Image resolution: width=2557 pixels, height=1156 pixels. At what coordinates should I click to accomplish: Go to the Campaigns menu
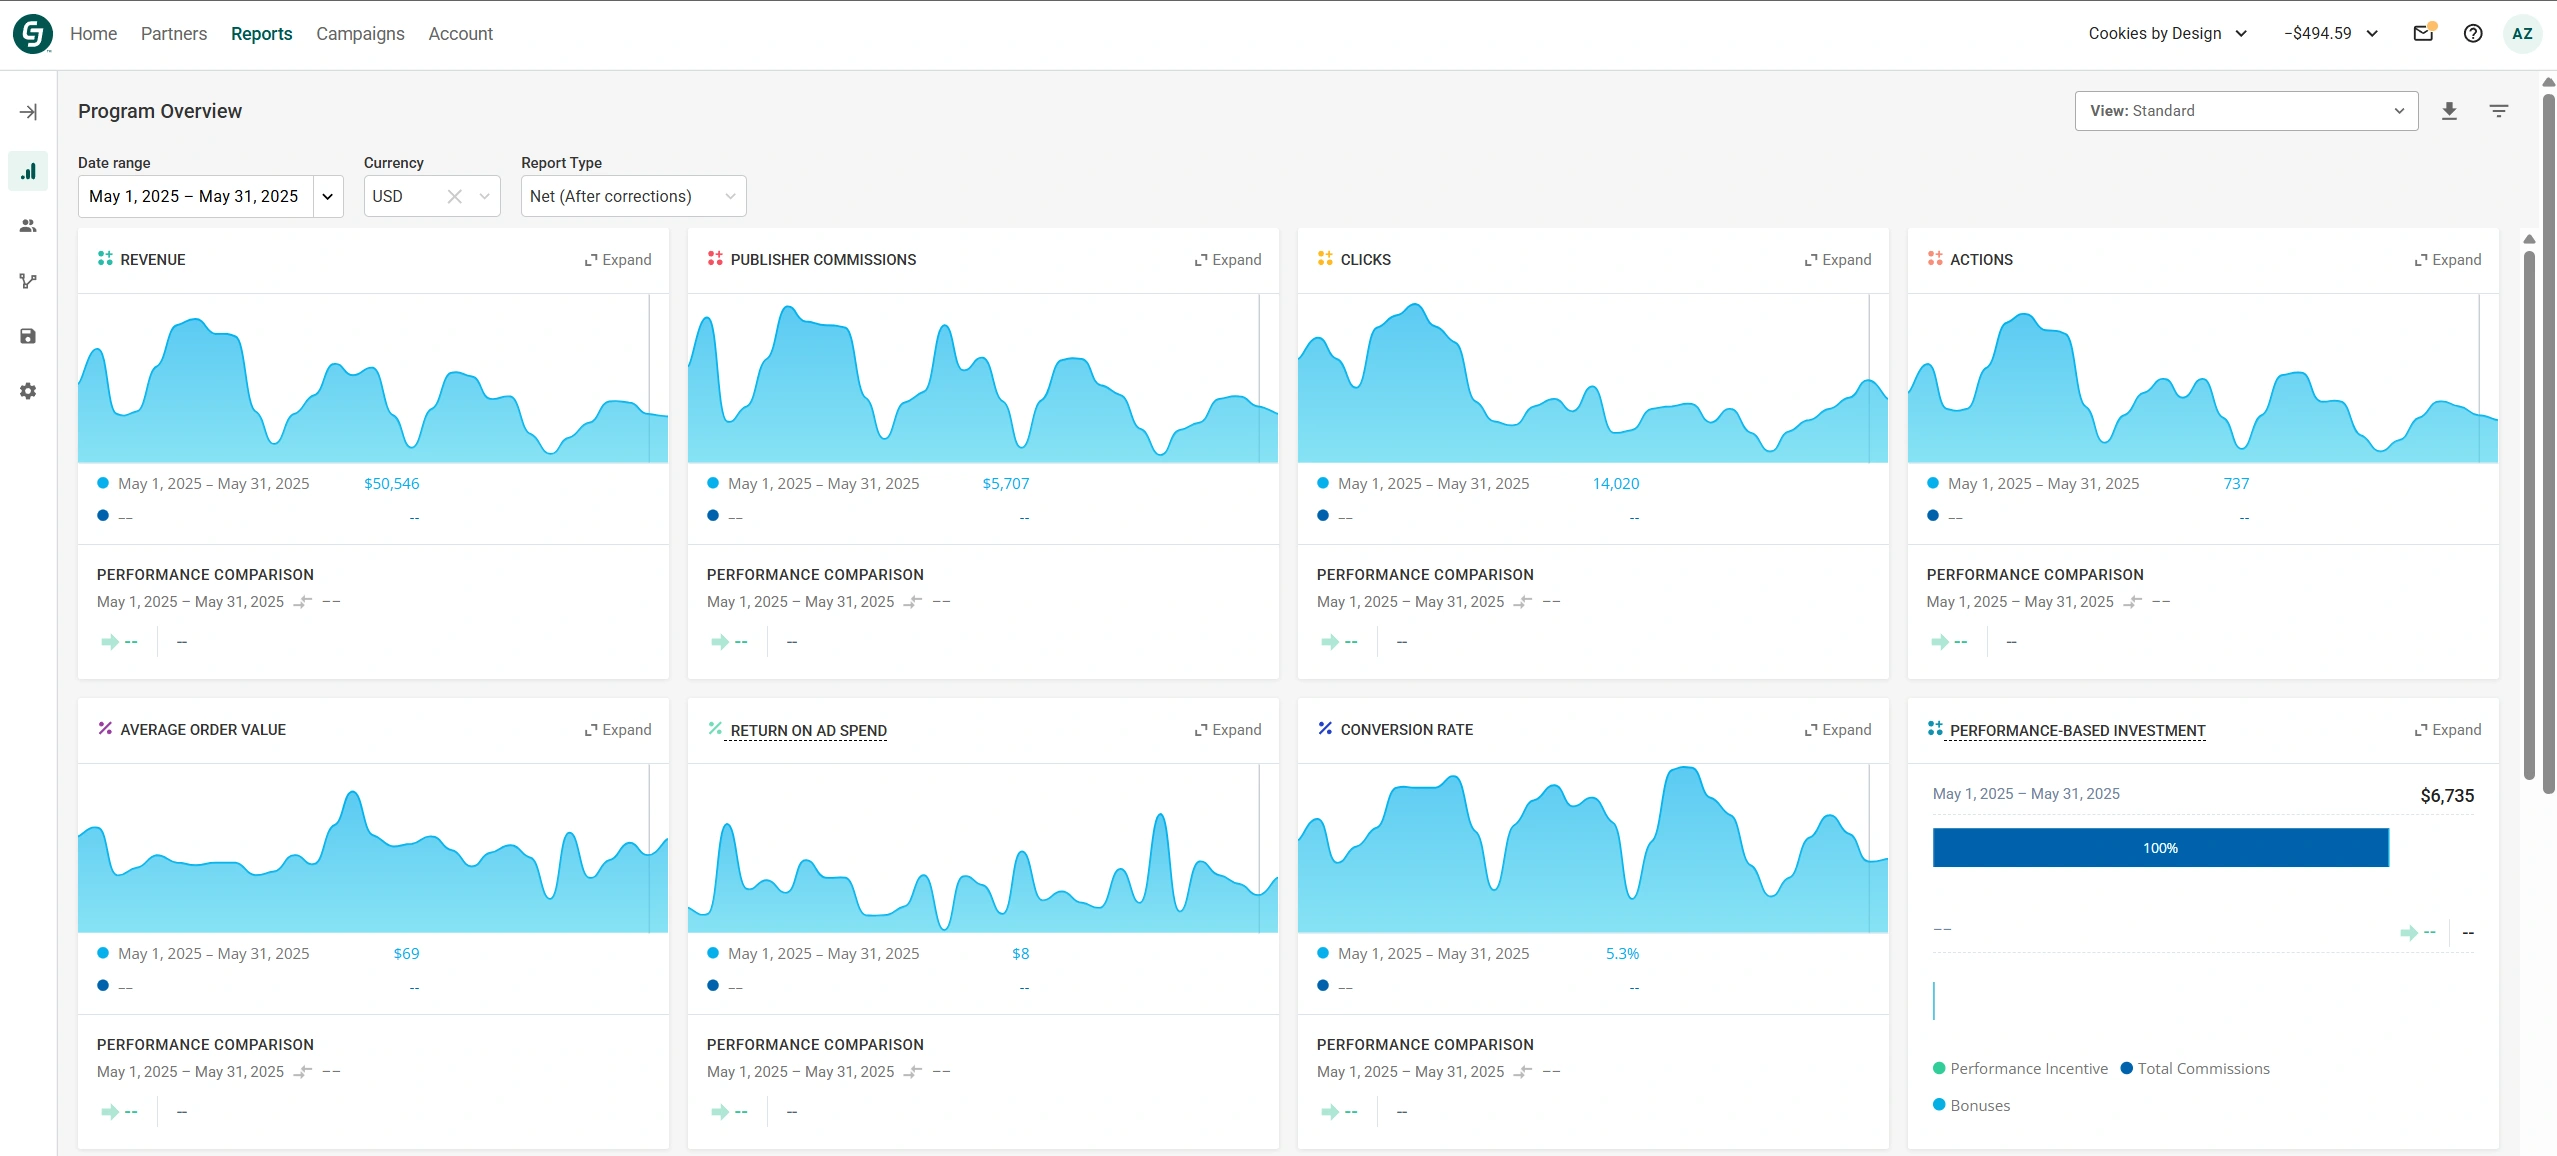(360, 34)
